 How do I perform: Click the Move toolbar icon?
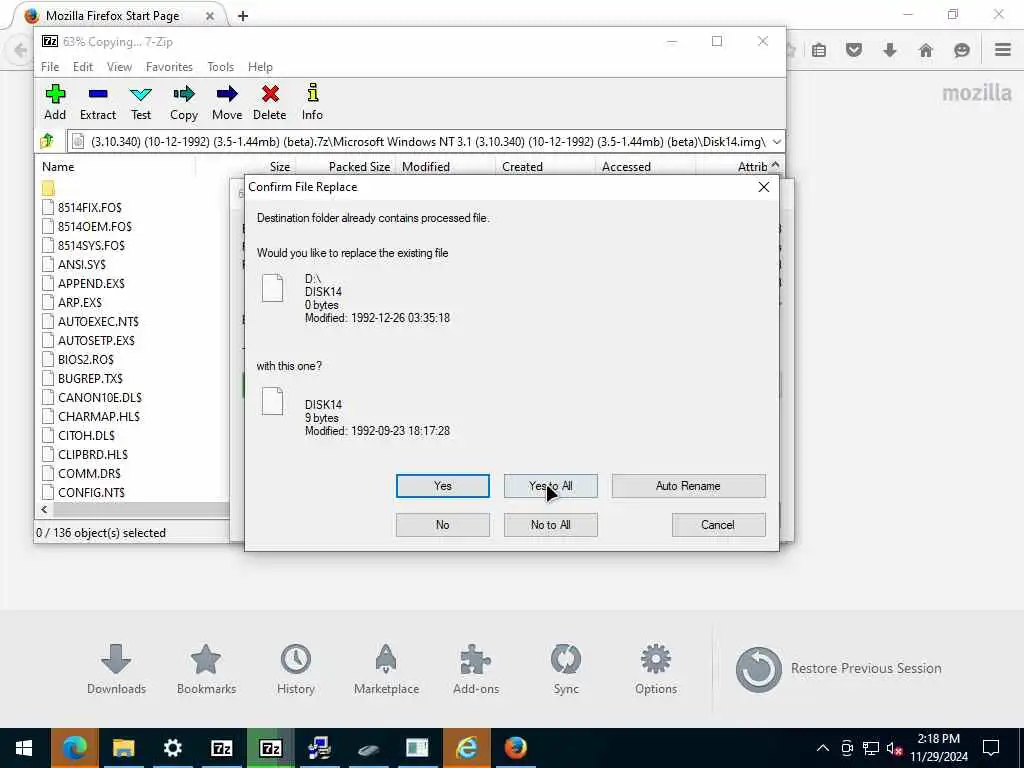(x=227, y=103)
